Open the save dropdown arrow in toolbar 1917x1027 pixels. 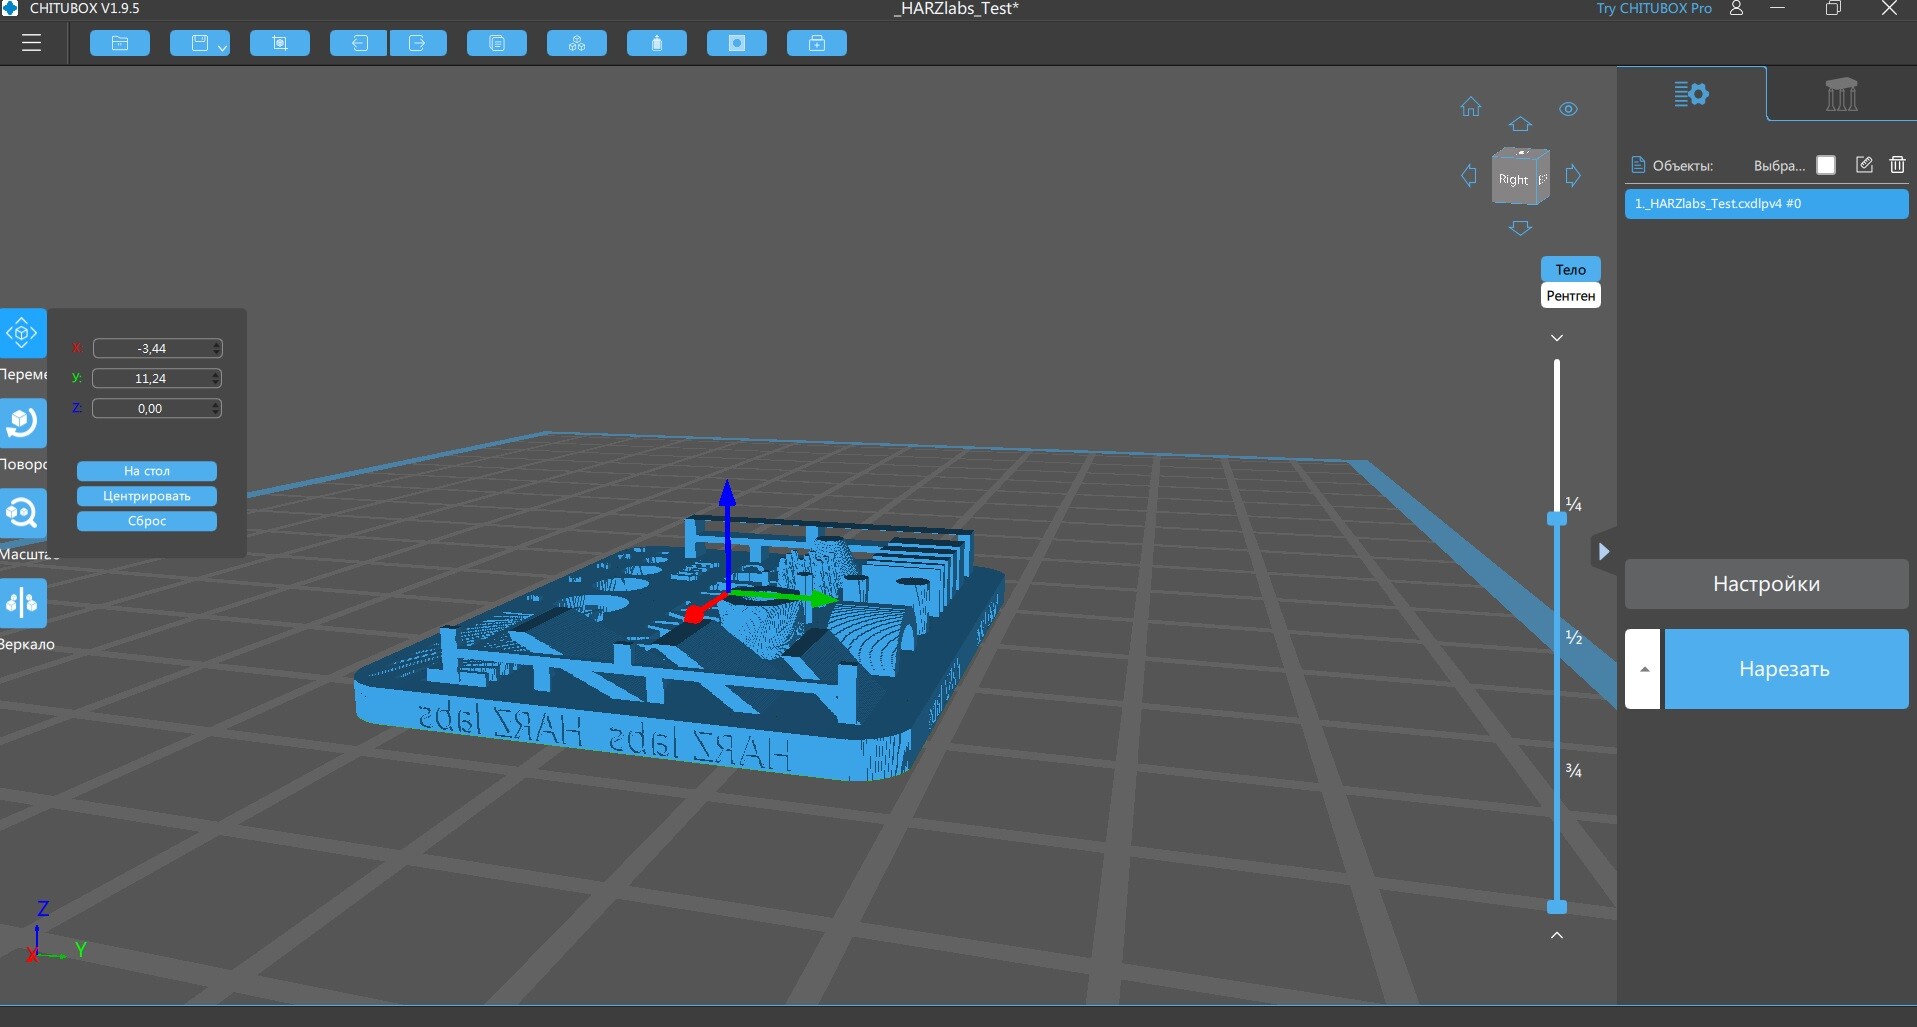click(x=222, y=46)
